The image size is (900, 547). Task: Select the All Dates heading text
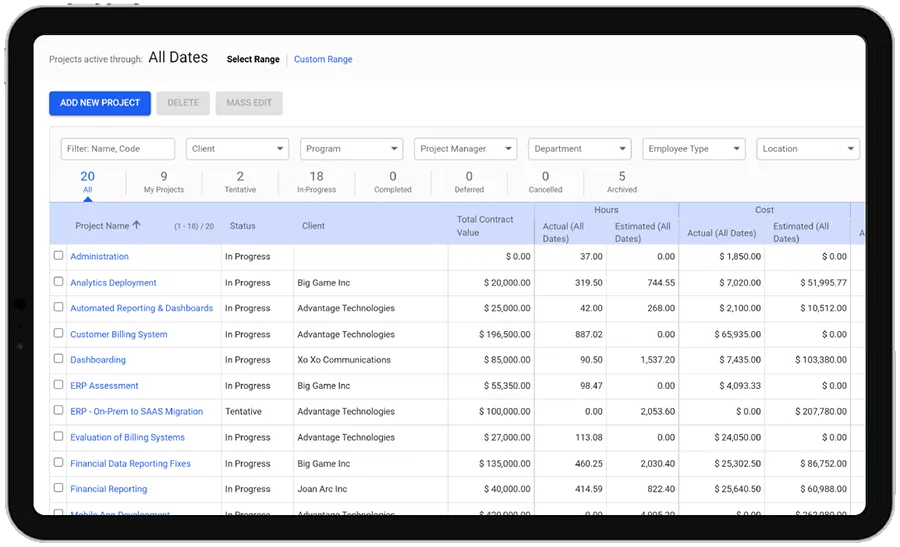click(178, 57)
